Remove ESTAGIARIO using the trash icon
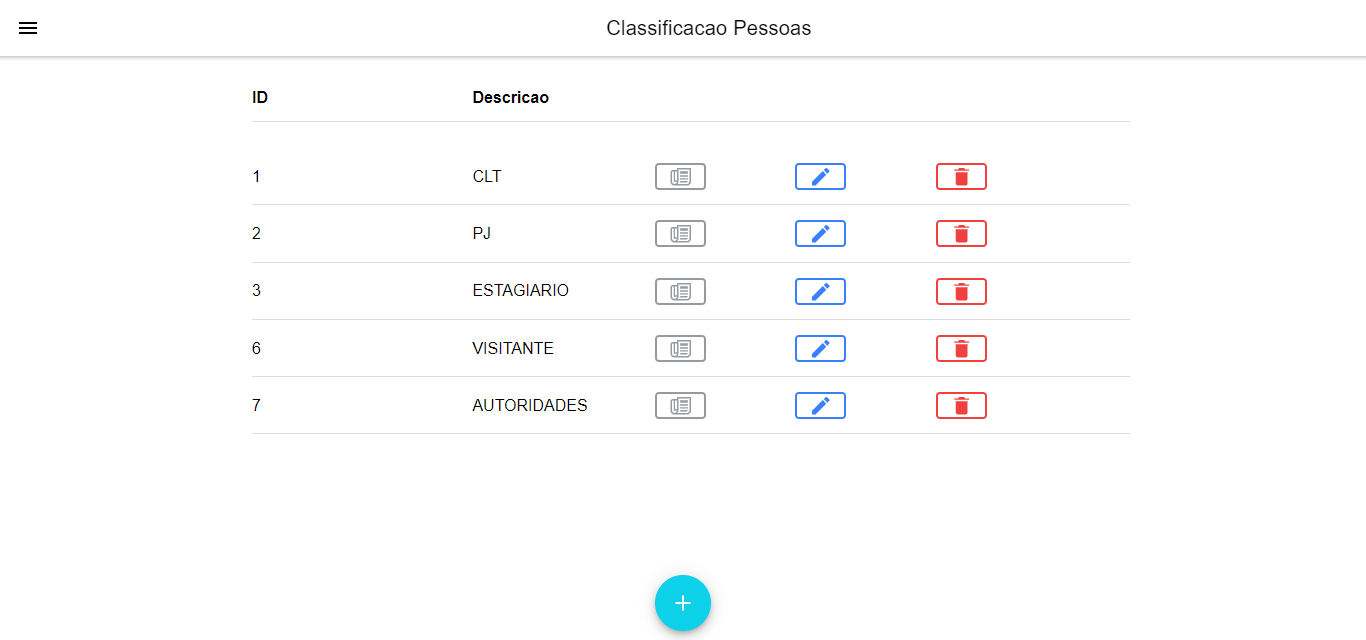 [x=961, y=291]
